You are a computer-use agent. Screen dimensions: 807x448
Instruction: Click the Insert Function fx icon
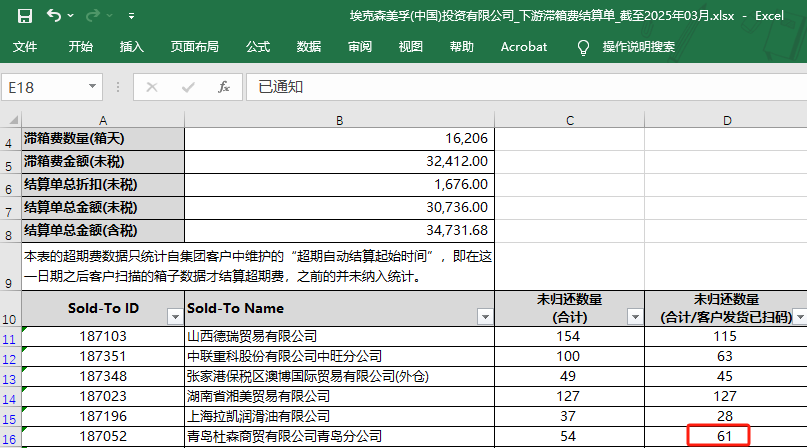point(223,87)
